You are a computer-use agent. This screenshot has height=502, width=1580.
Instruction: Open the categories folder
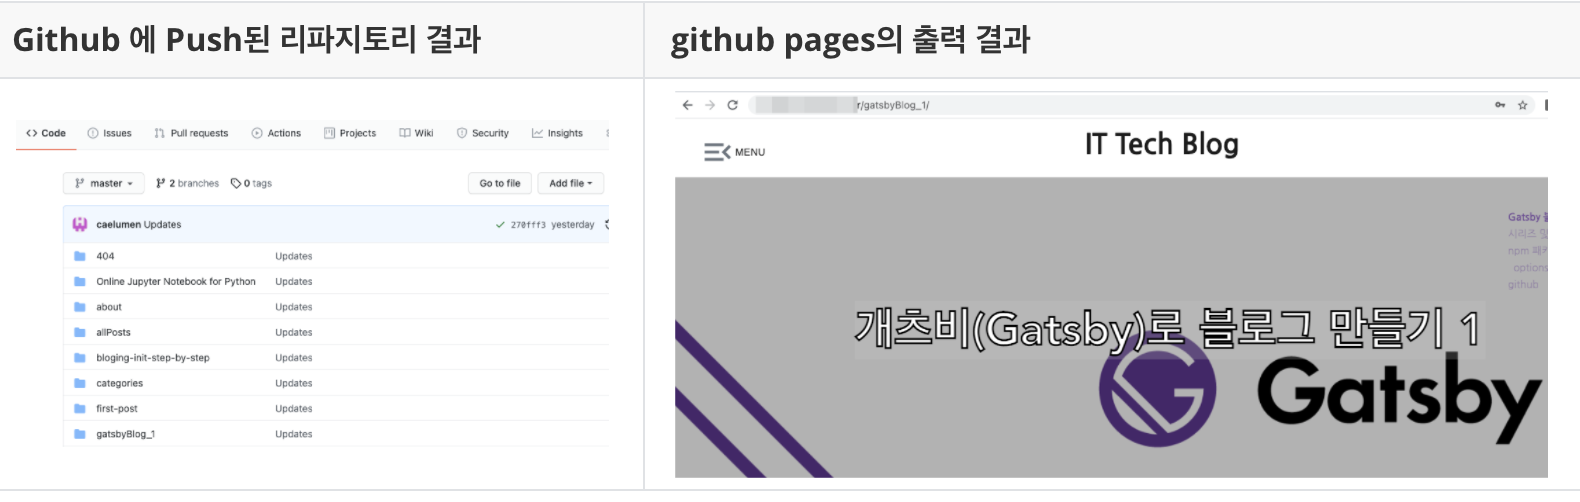[x=119, y=383]
